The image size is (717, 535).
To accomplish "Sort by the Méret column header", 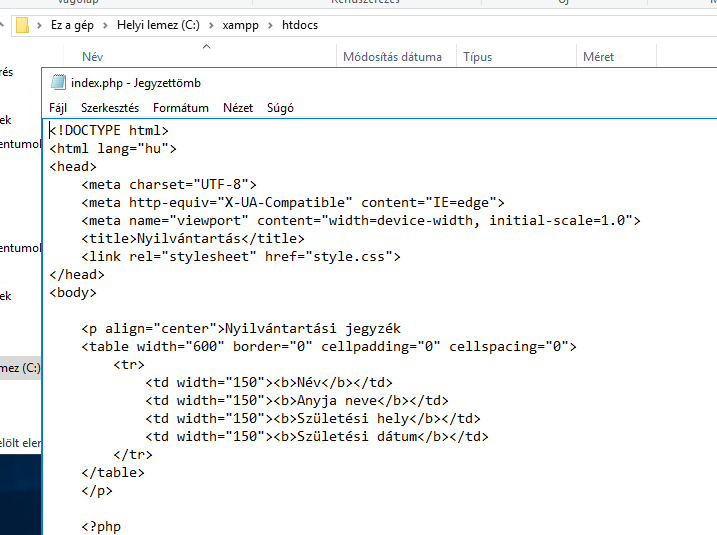I will click(598, 57).
